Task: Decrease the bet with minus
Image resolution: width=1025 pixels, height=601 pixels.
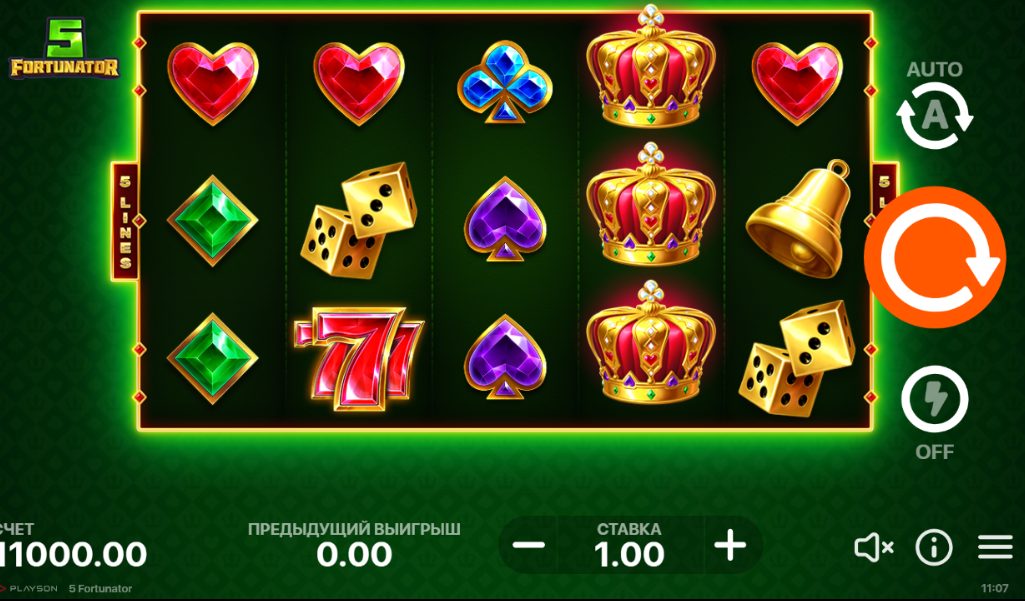Action: pos(529,545)
